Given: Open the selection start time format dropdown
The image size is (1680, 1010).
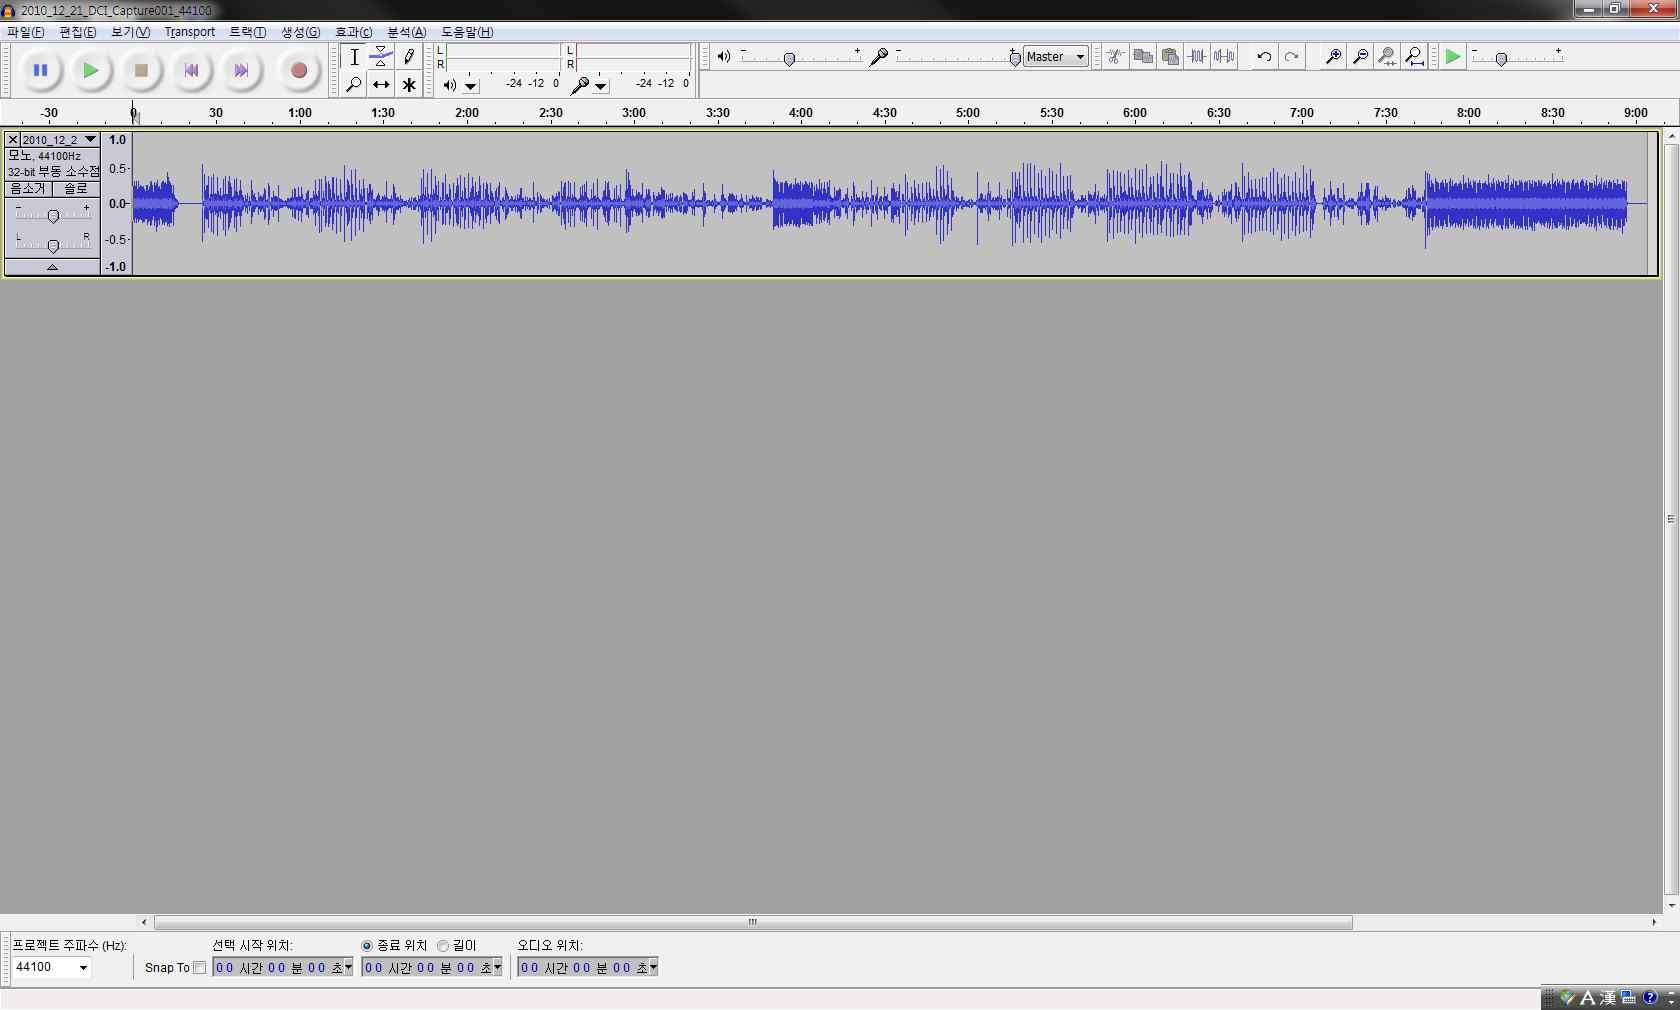Looking at the screenshot, I should pyautogui.click(x=348, y=967).
